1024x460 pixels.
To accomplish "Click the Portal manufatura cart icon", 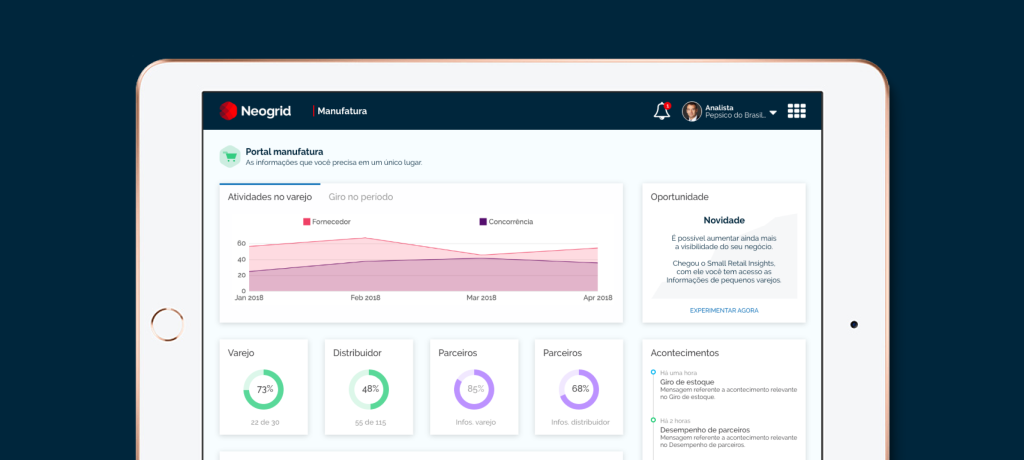I will pyautogui.click(x=230, y=156).
